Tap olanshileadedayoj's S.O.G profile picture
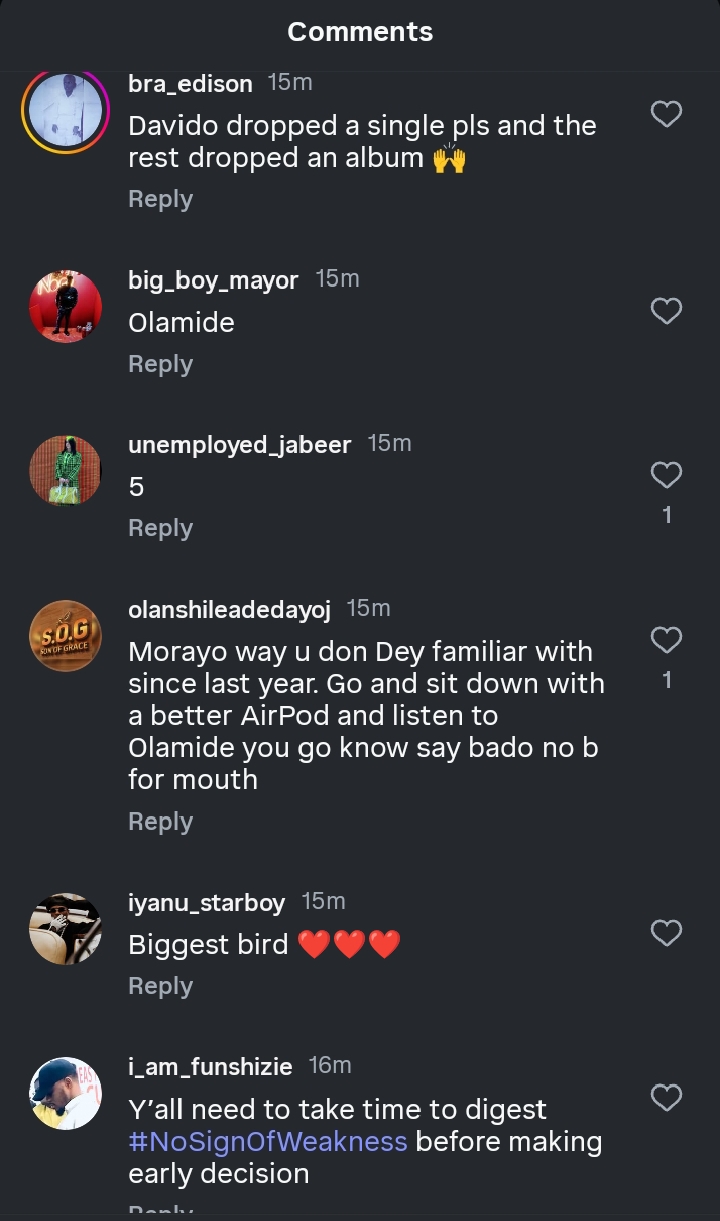720x1221 pixels. click(x=65, y=636)
